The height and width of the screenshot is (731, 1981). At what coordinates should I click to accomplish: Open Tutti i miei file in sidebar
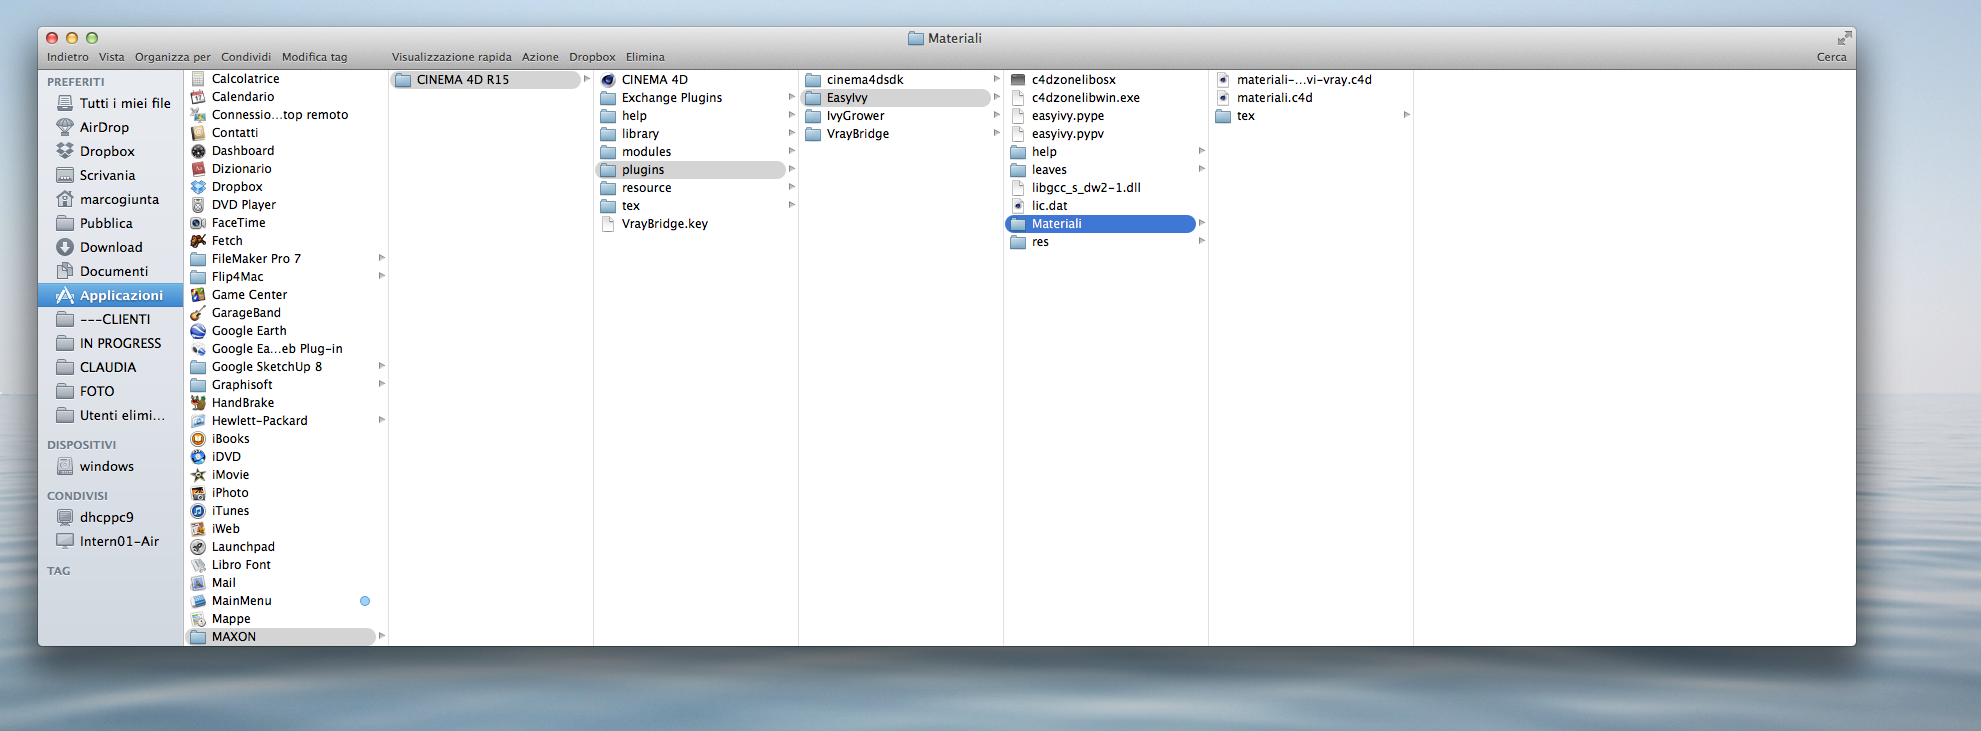coord(113,103)
